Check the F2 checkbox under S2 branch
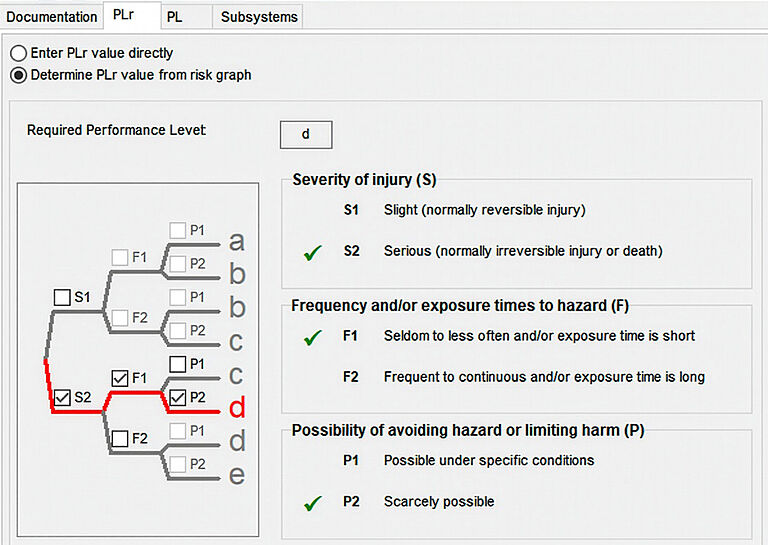Screen dimensions: 768x545 pos(120,438)
